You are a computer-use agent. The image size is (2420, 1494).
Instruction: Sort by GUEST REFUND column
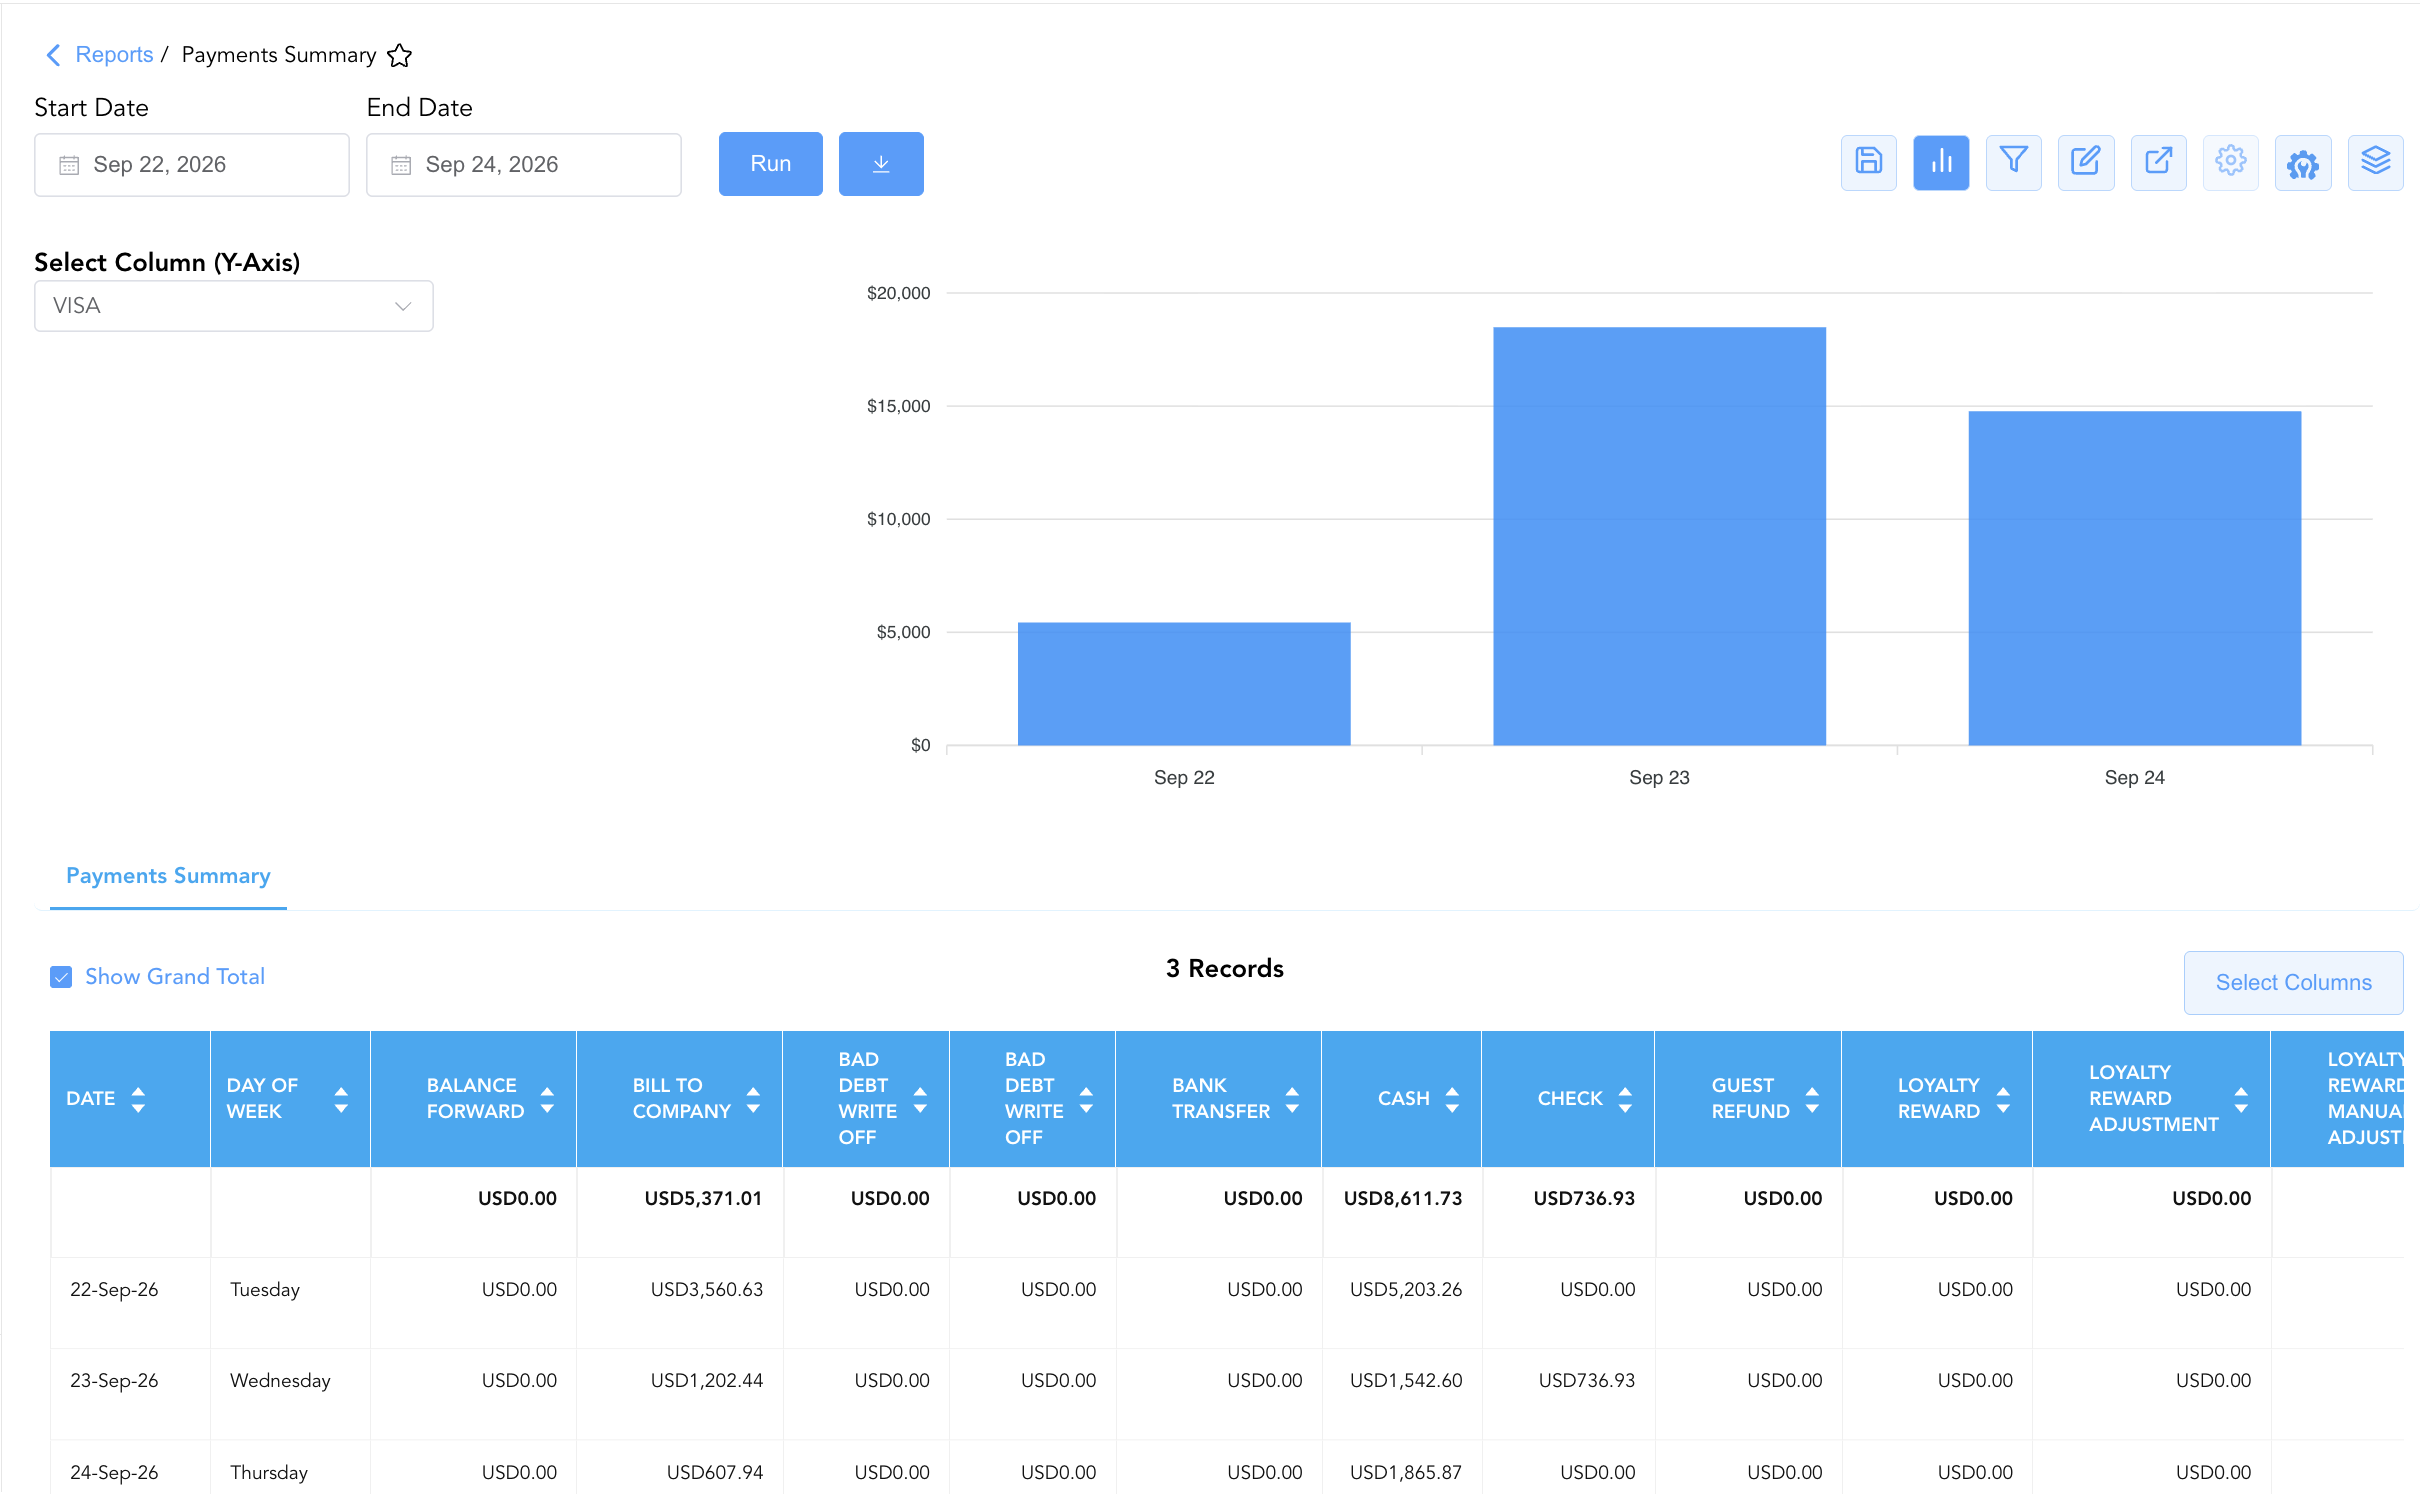(x=1812, y=1099)
